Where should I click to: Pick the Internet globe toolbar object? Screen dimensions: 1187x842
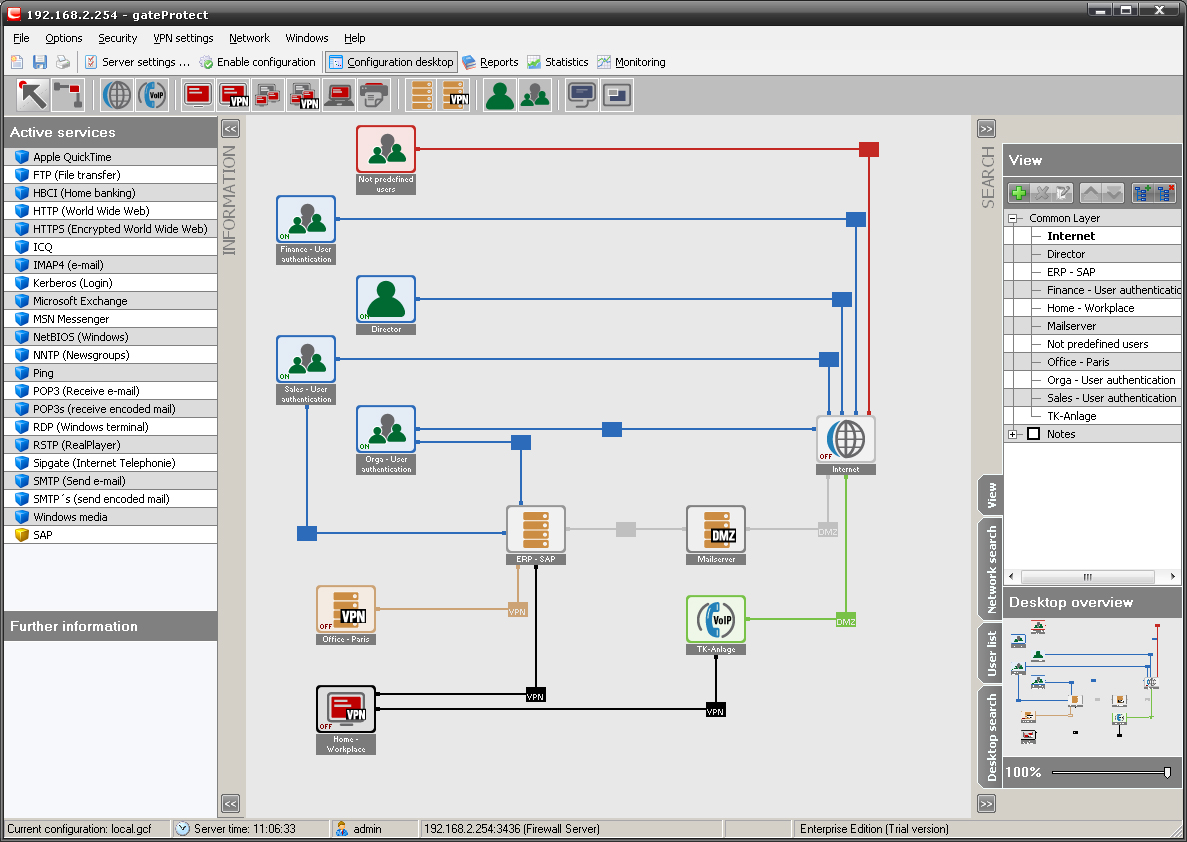pos(117,95)
